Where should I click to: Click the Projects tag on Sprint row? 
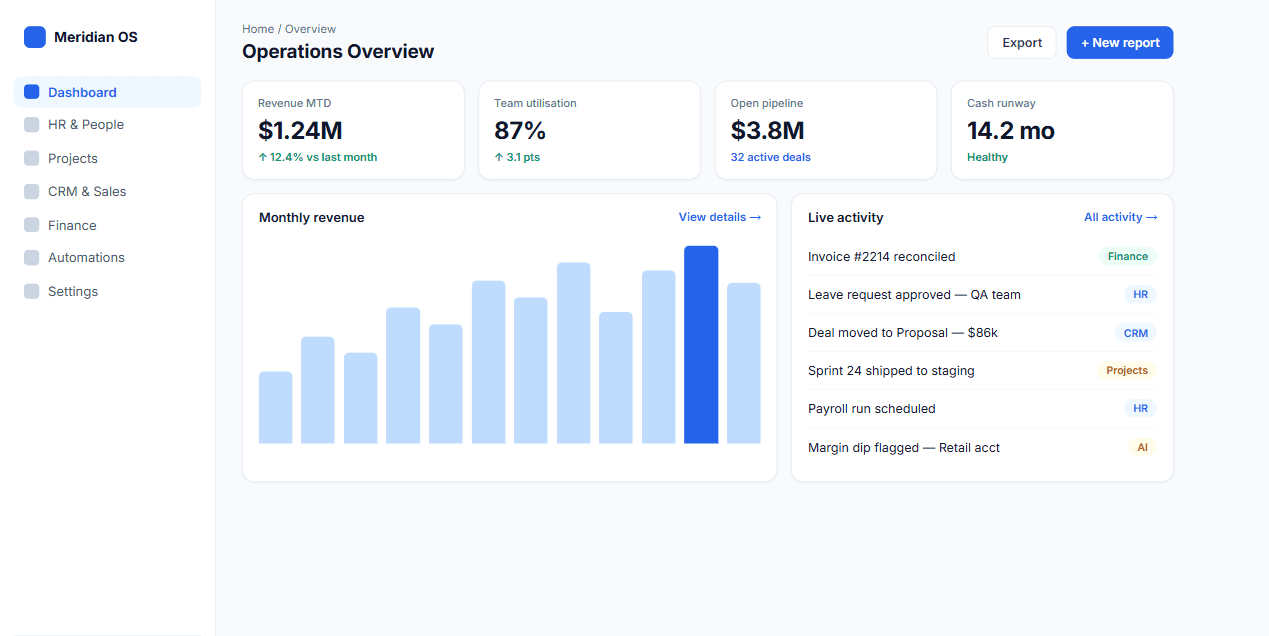tap(1127, 371)
